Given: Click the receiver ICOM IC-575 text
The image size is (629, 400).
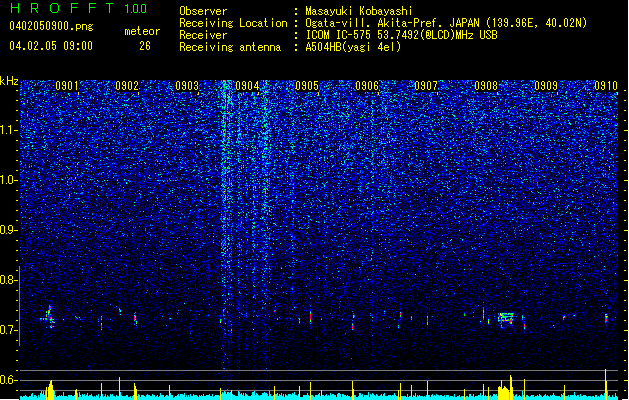Looking at the screenshot, I should (401, 35).
